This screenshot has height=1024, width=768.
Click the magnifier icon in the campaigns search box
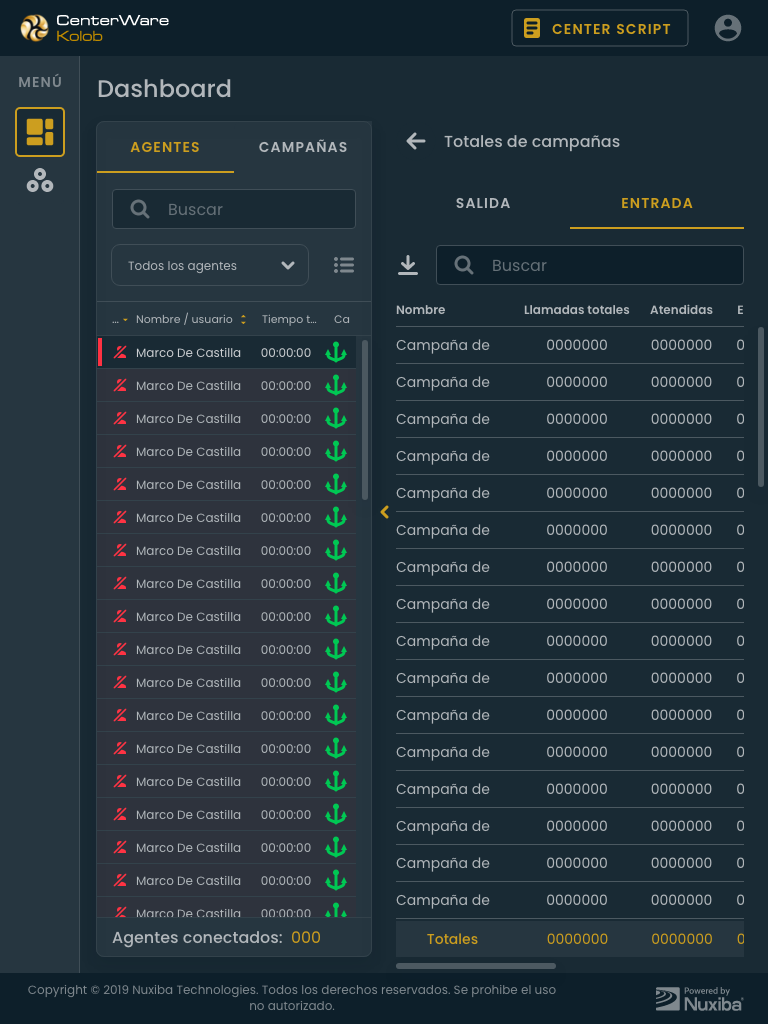click(464, 265)
